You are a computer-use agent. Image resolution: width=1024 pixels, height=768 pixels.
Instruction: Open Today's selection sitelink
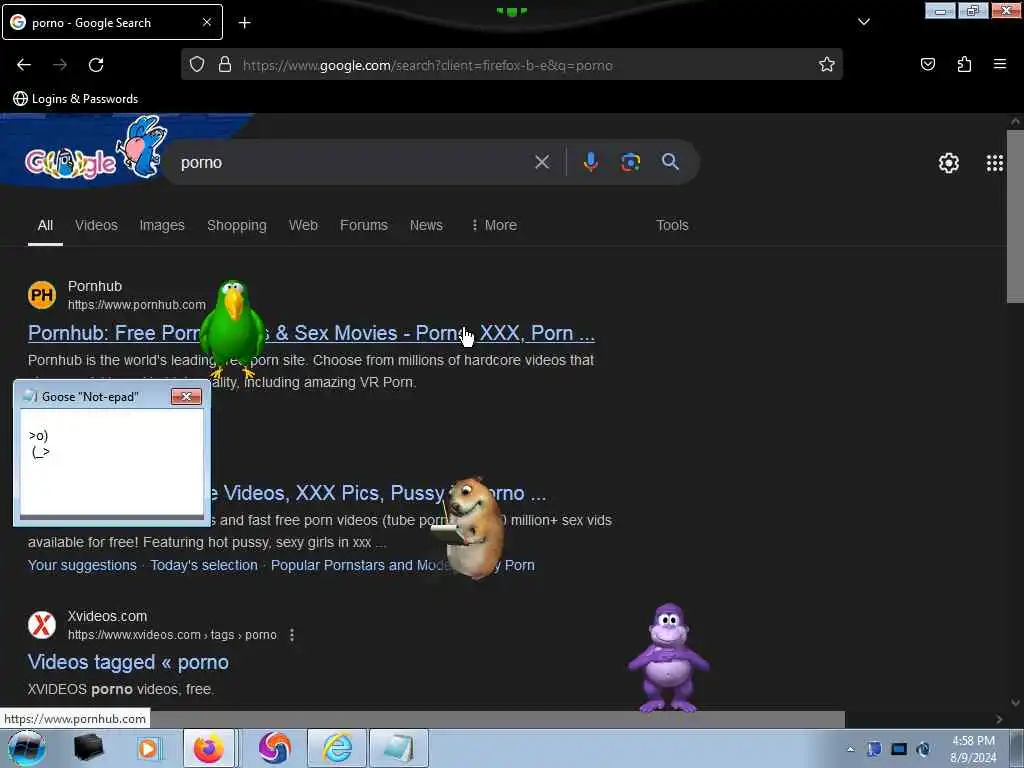click(x=204, y=565)
